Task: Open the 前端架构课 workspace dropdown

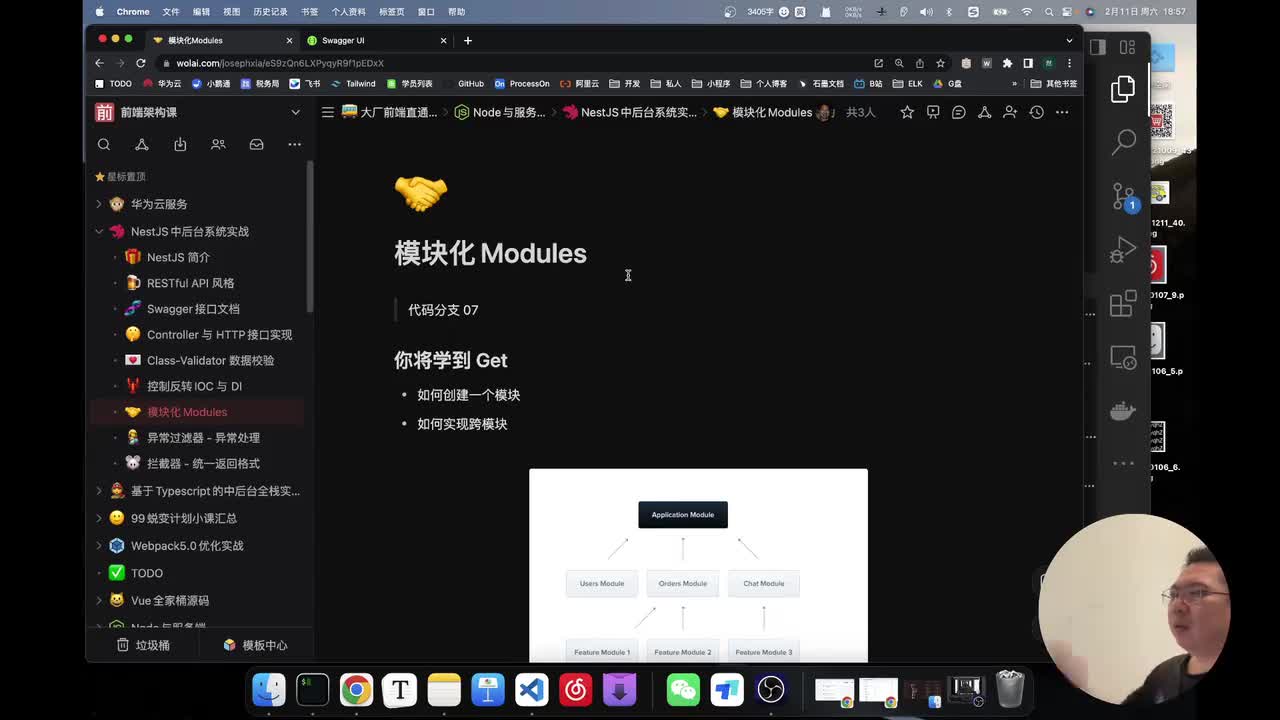Action: [x=295, y=112]
